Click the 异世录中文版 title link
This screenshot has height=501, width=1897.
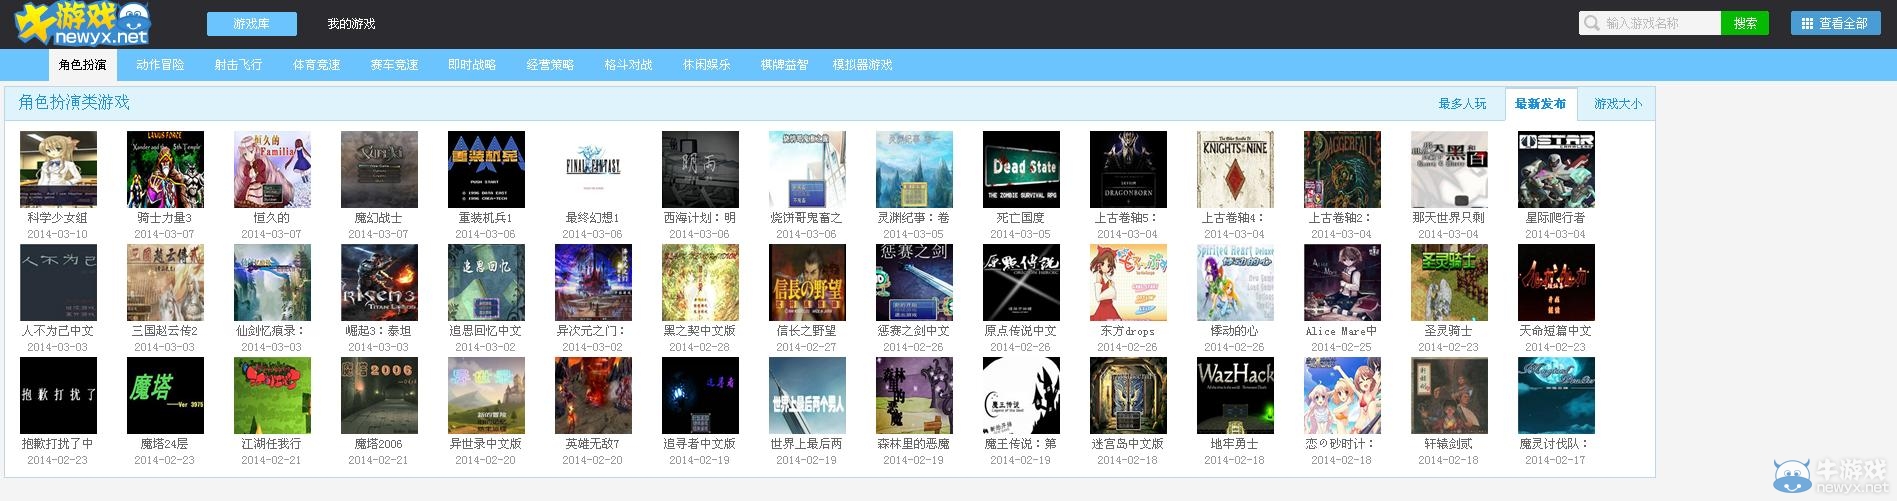(486, 443)
